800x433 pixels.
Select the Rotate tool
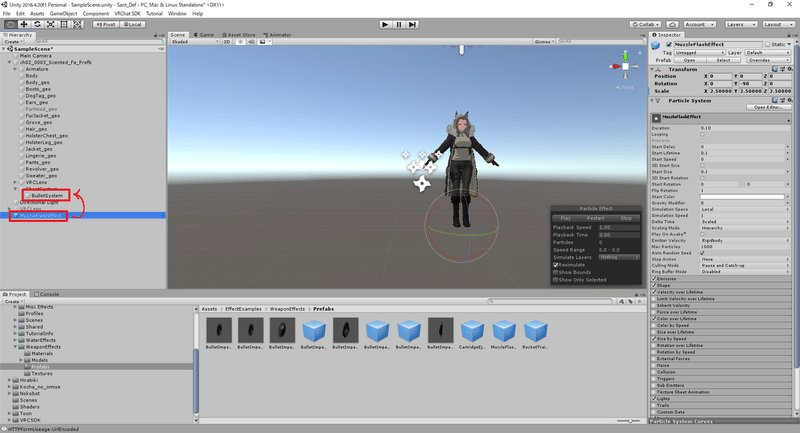pos(37,24)
